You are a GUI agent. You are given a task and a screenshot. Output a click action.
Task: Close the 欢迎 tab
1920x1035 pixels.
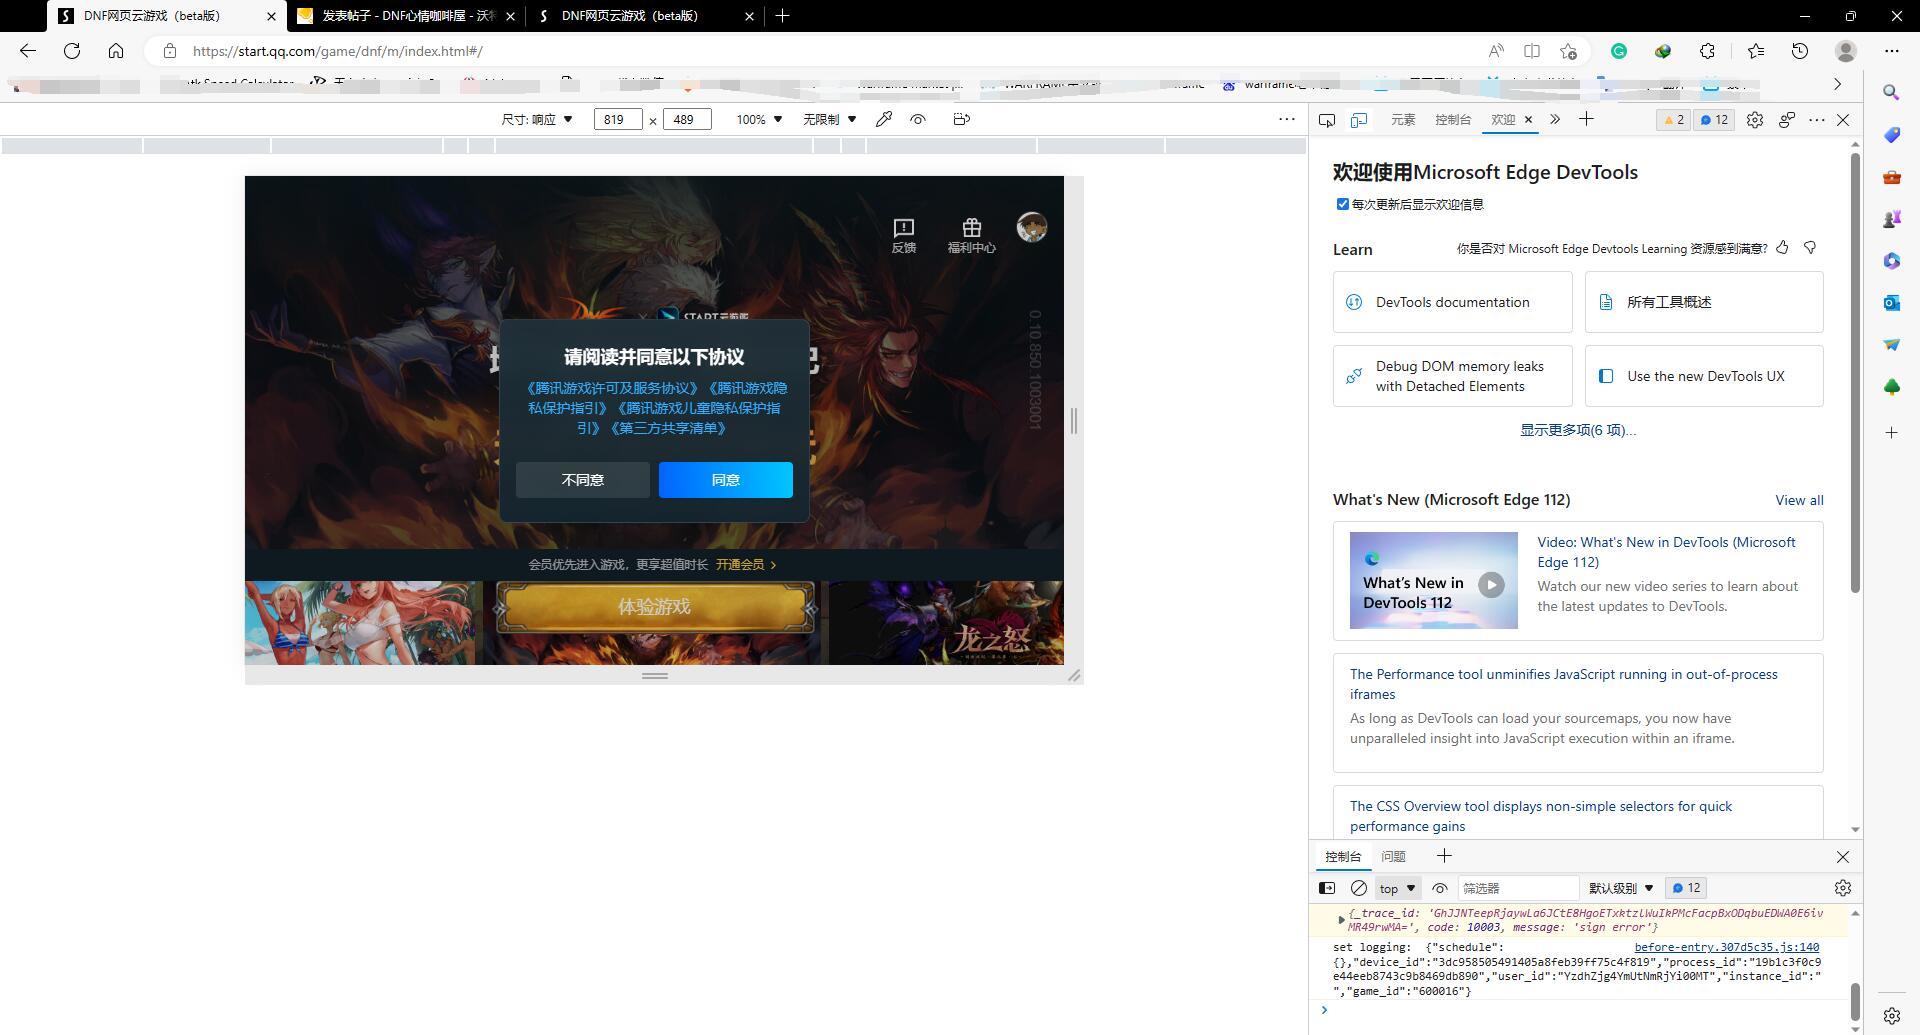pyautogui.click(x=1528, y=120)
